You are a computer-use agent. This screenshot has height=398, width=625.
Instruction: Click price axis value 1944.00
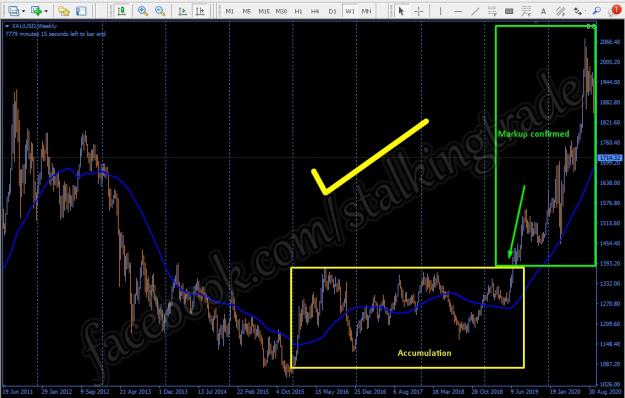click(610, 82)
